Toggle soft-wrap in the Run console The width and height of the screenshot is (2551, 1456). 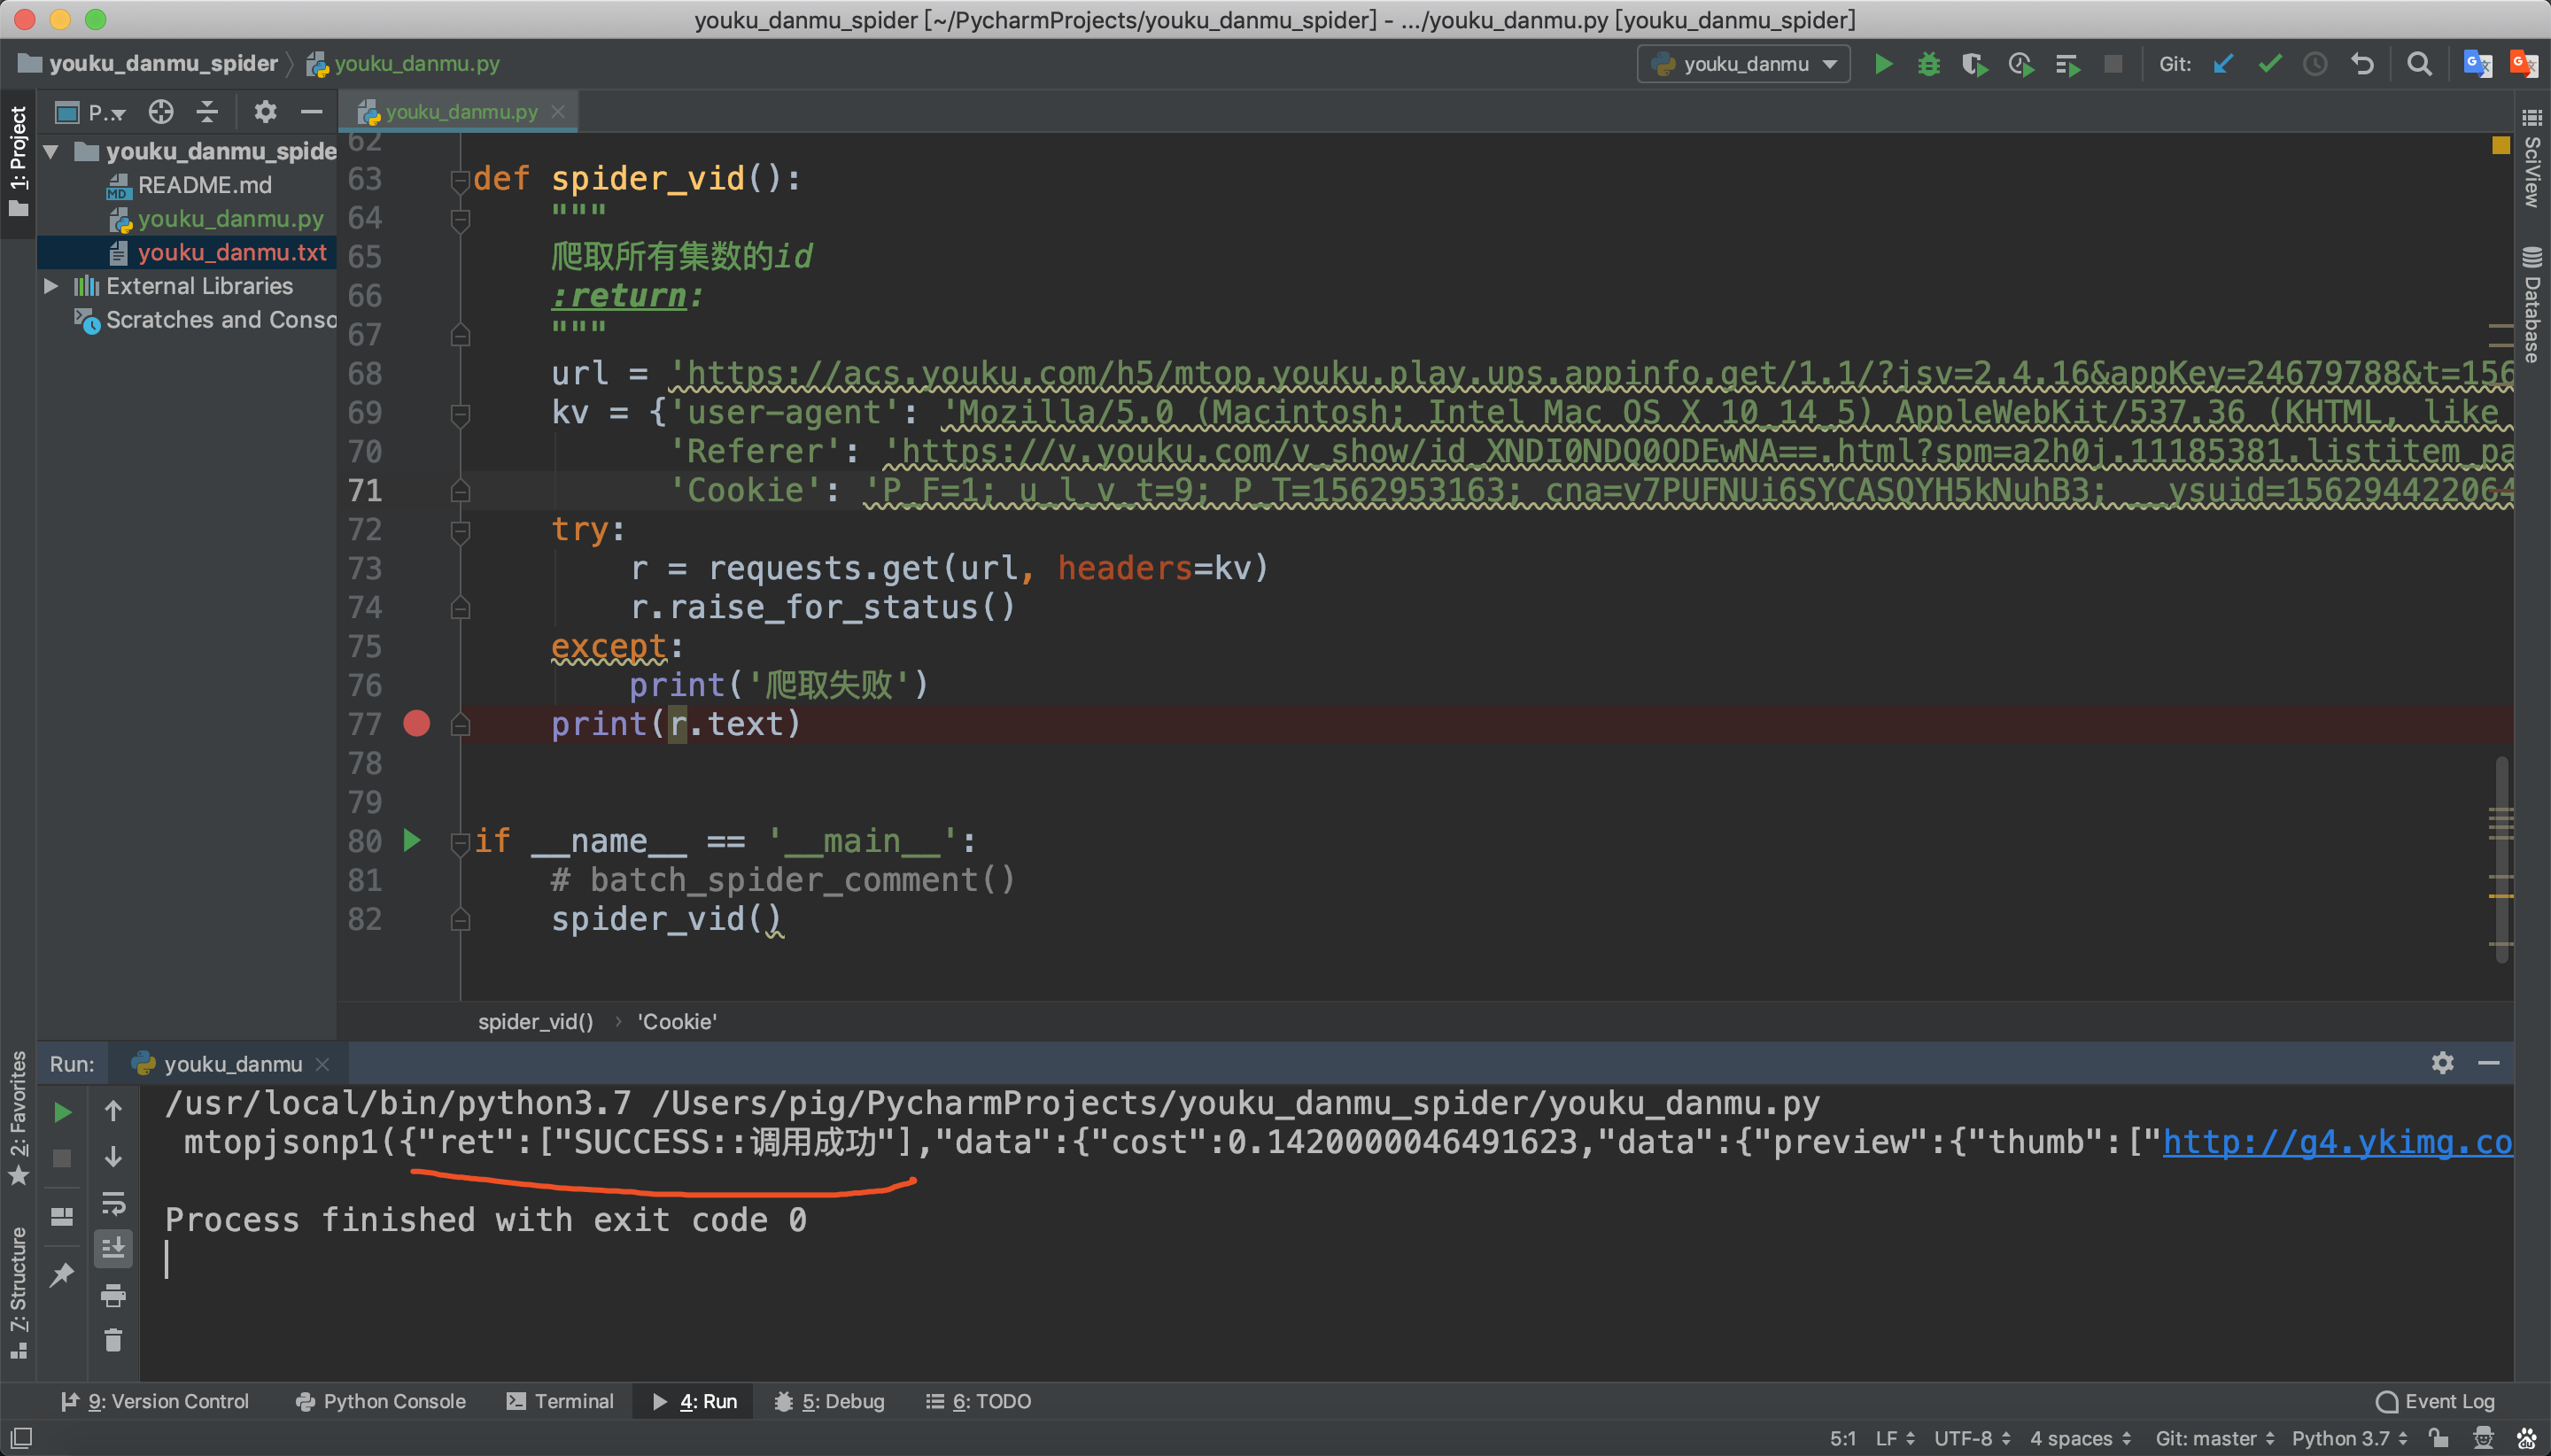point(113,1203)
